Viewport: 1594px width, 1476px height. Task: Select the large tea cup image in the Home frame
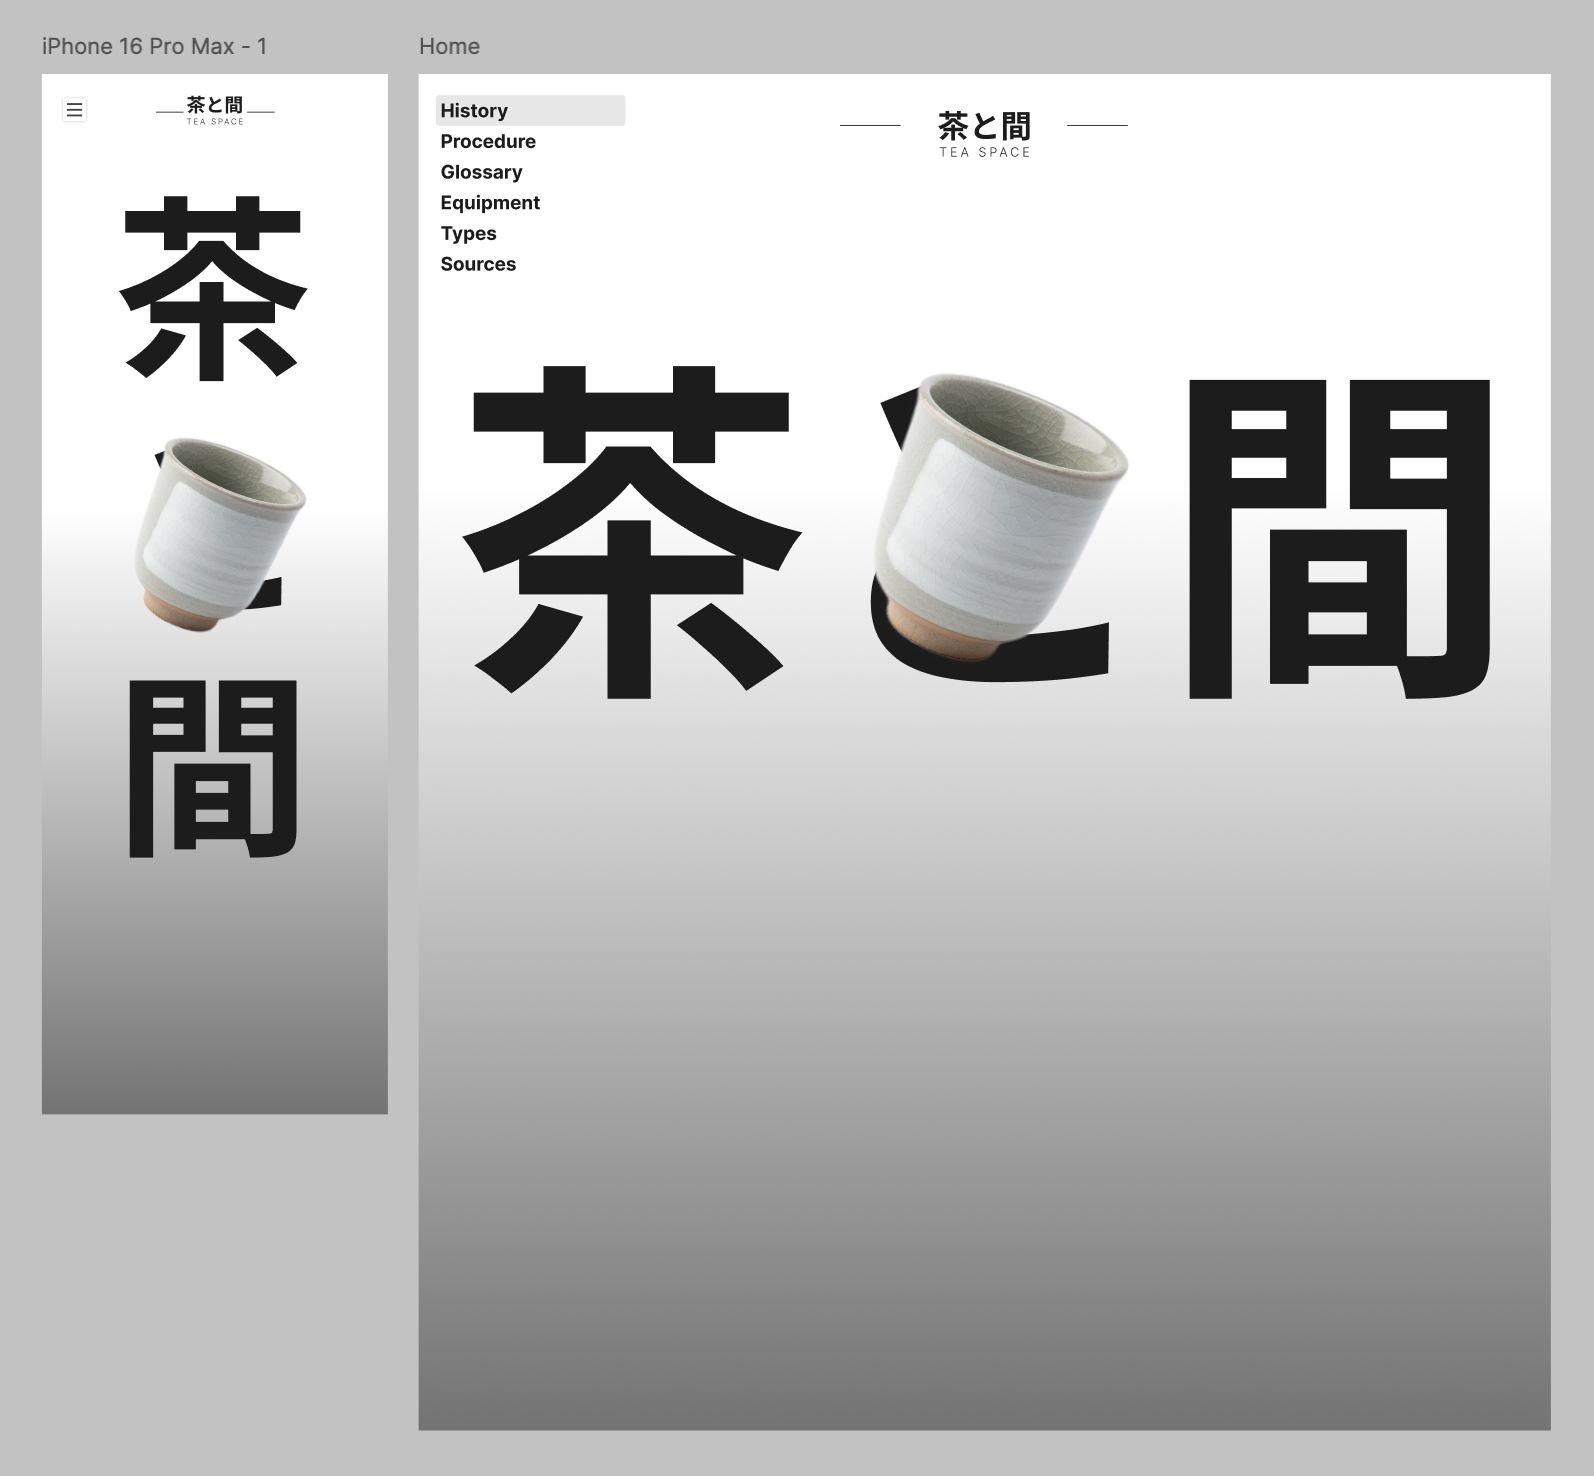(1000, 510)
